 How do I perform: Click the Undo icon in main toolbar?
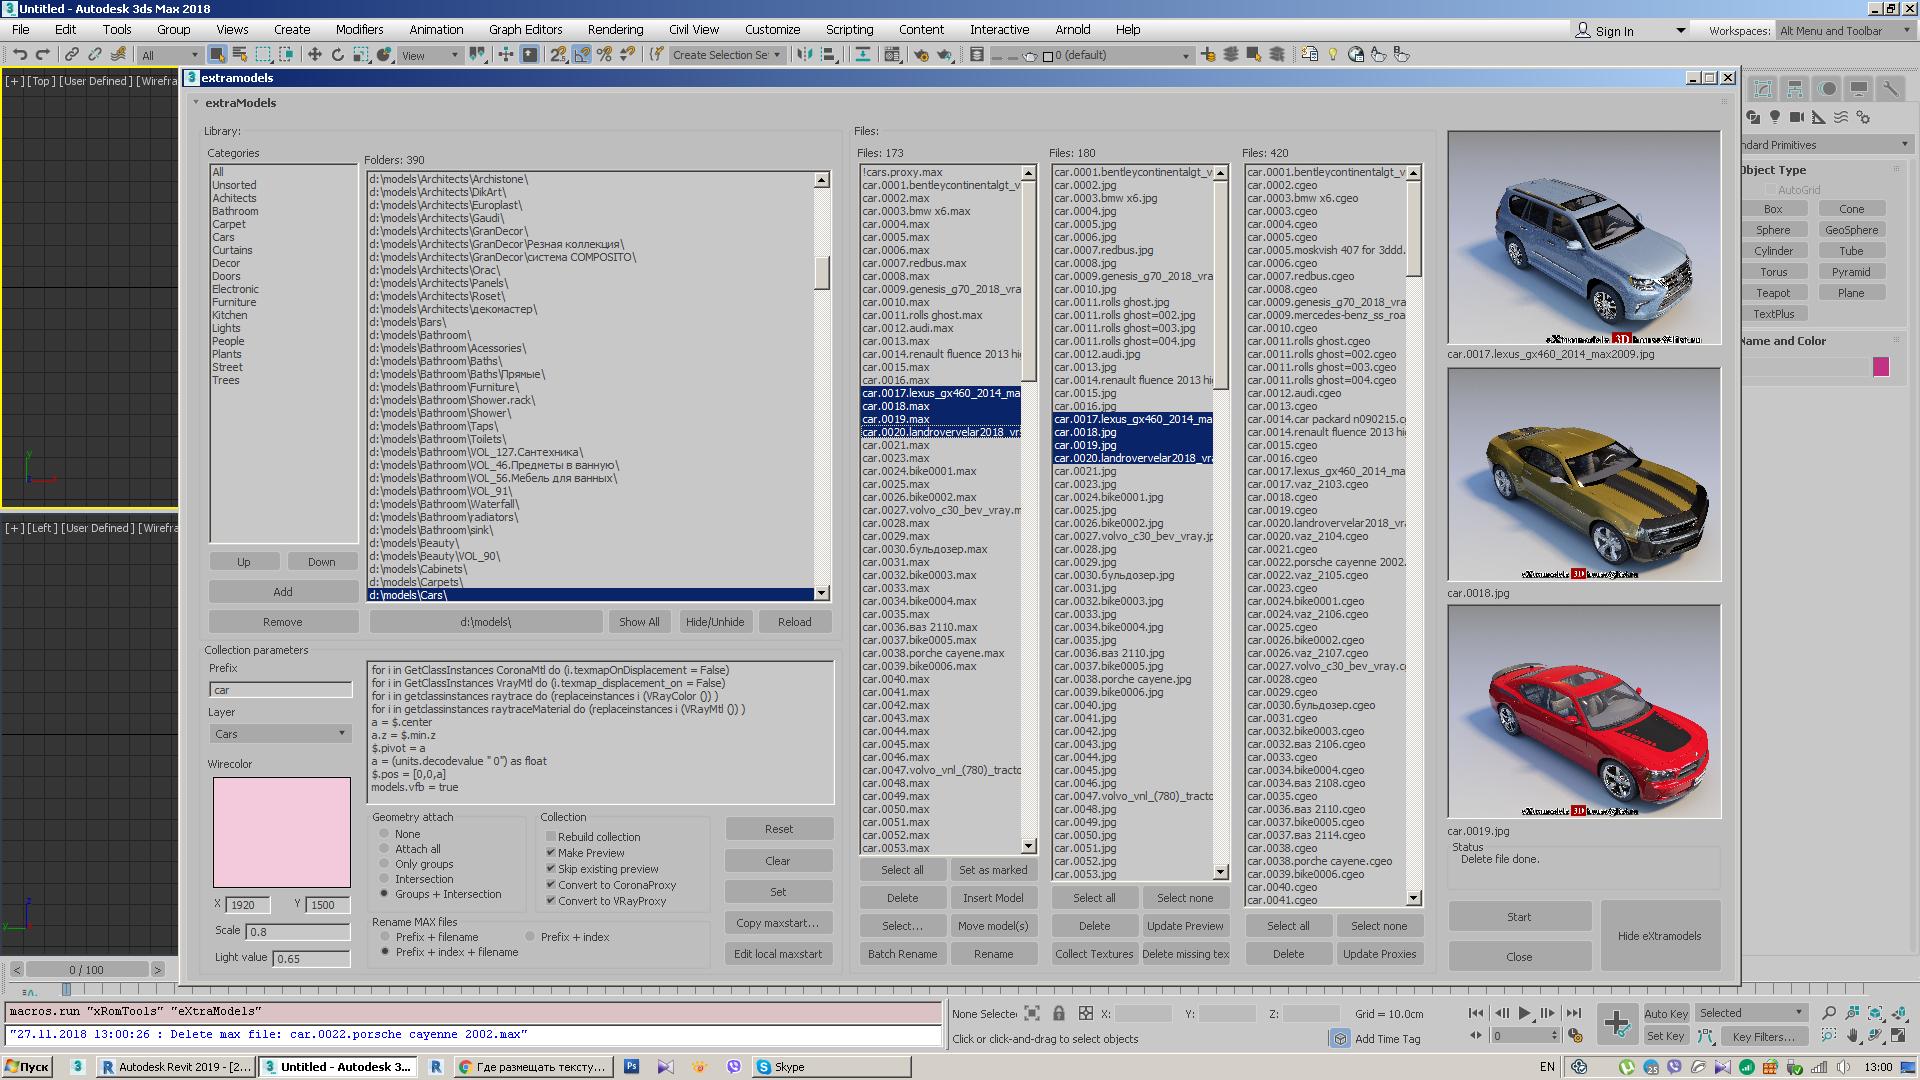click(x=19, y=55)
